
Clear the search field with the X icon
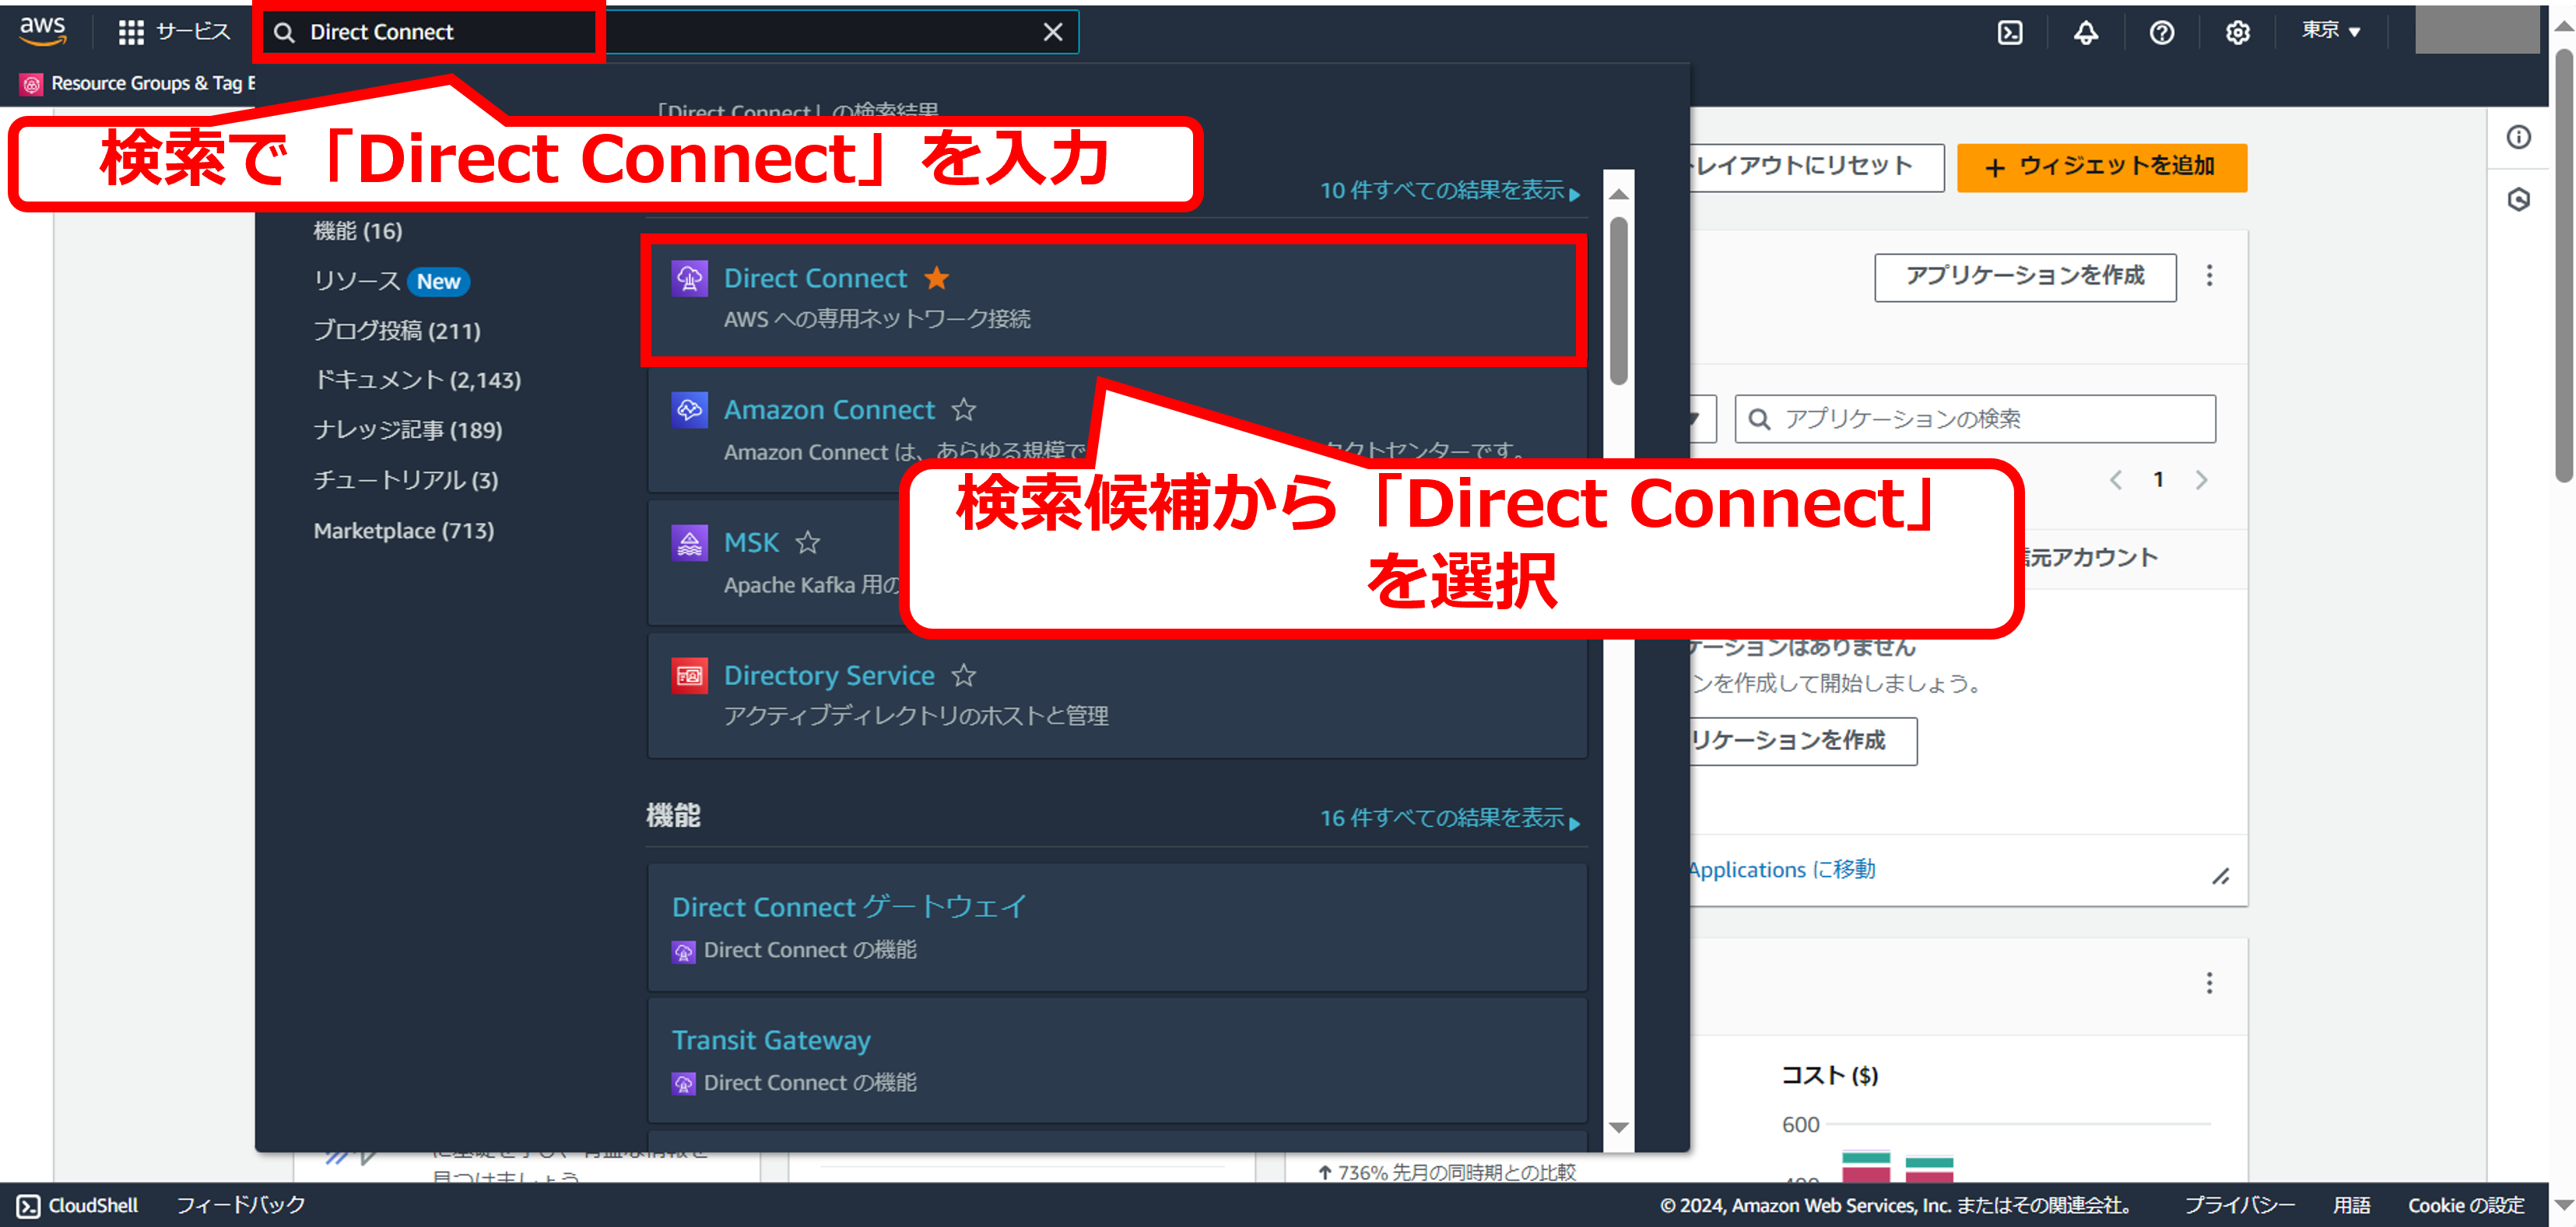pos(1052,32)
